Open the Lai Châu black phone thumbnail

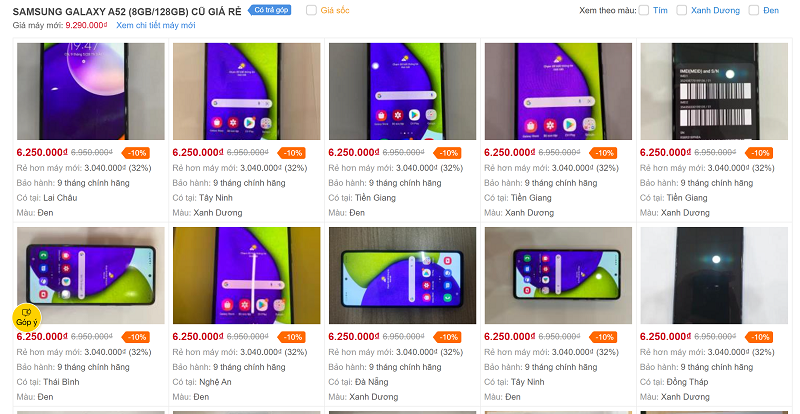click(91, 91)
